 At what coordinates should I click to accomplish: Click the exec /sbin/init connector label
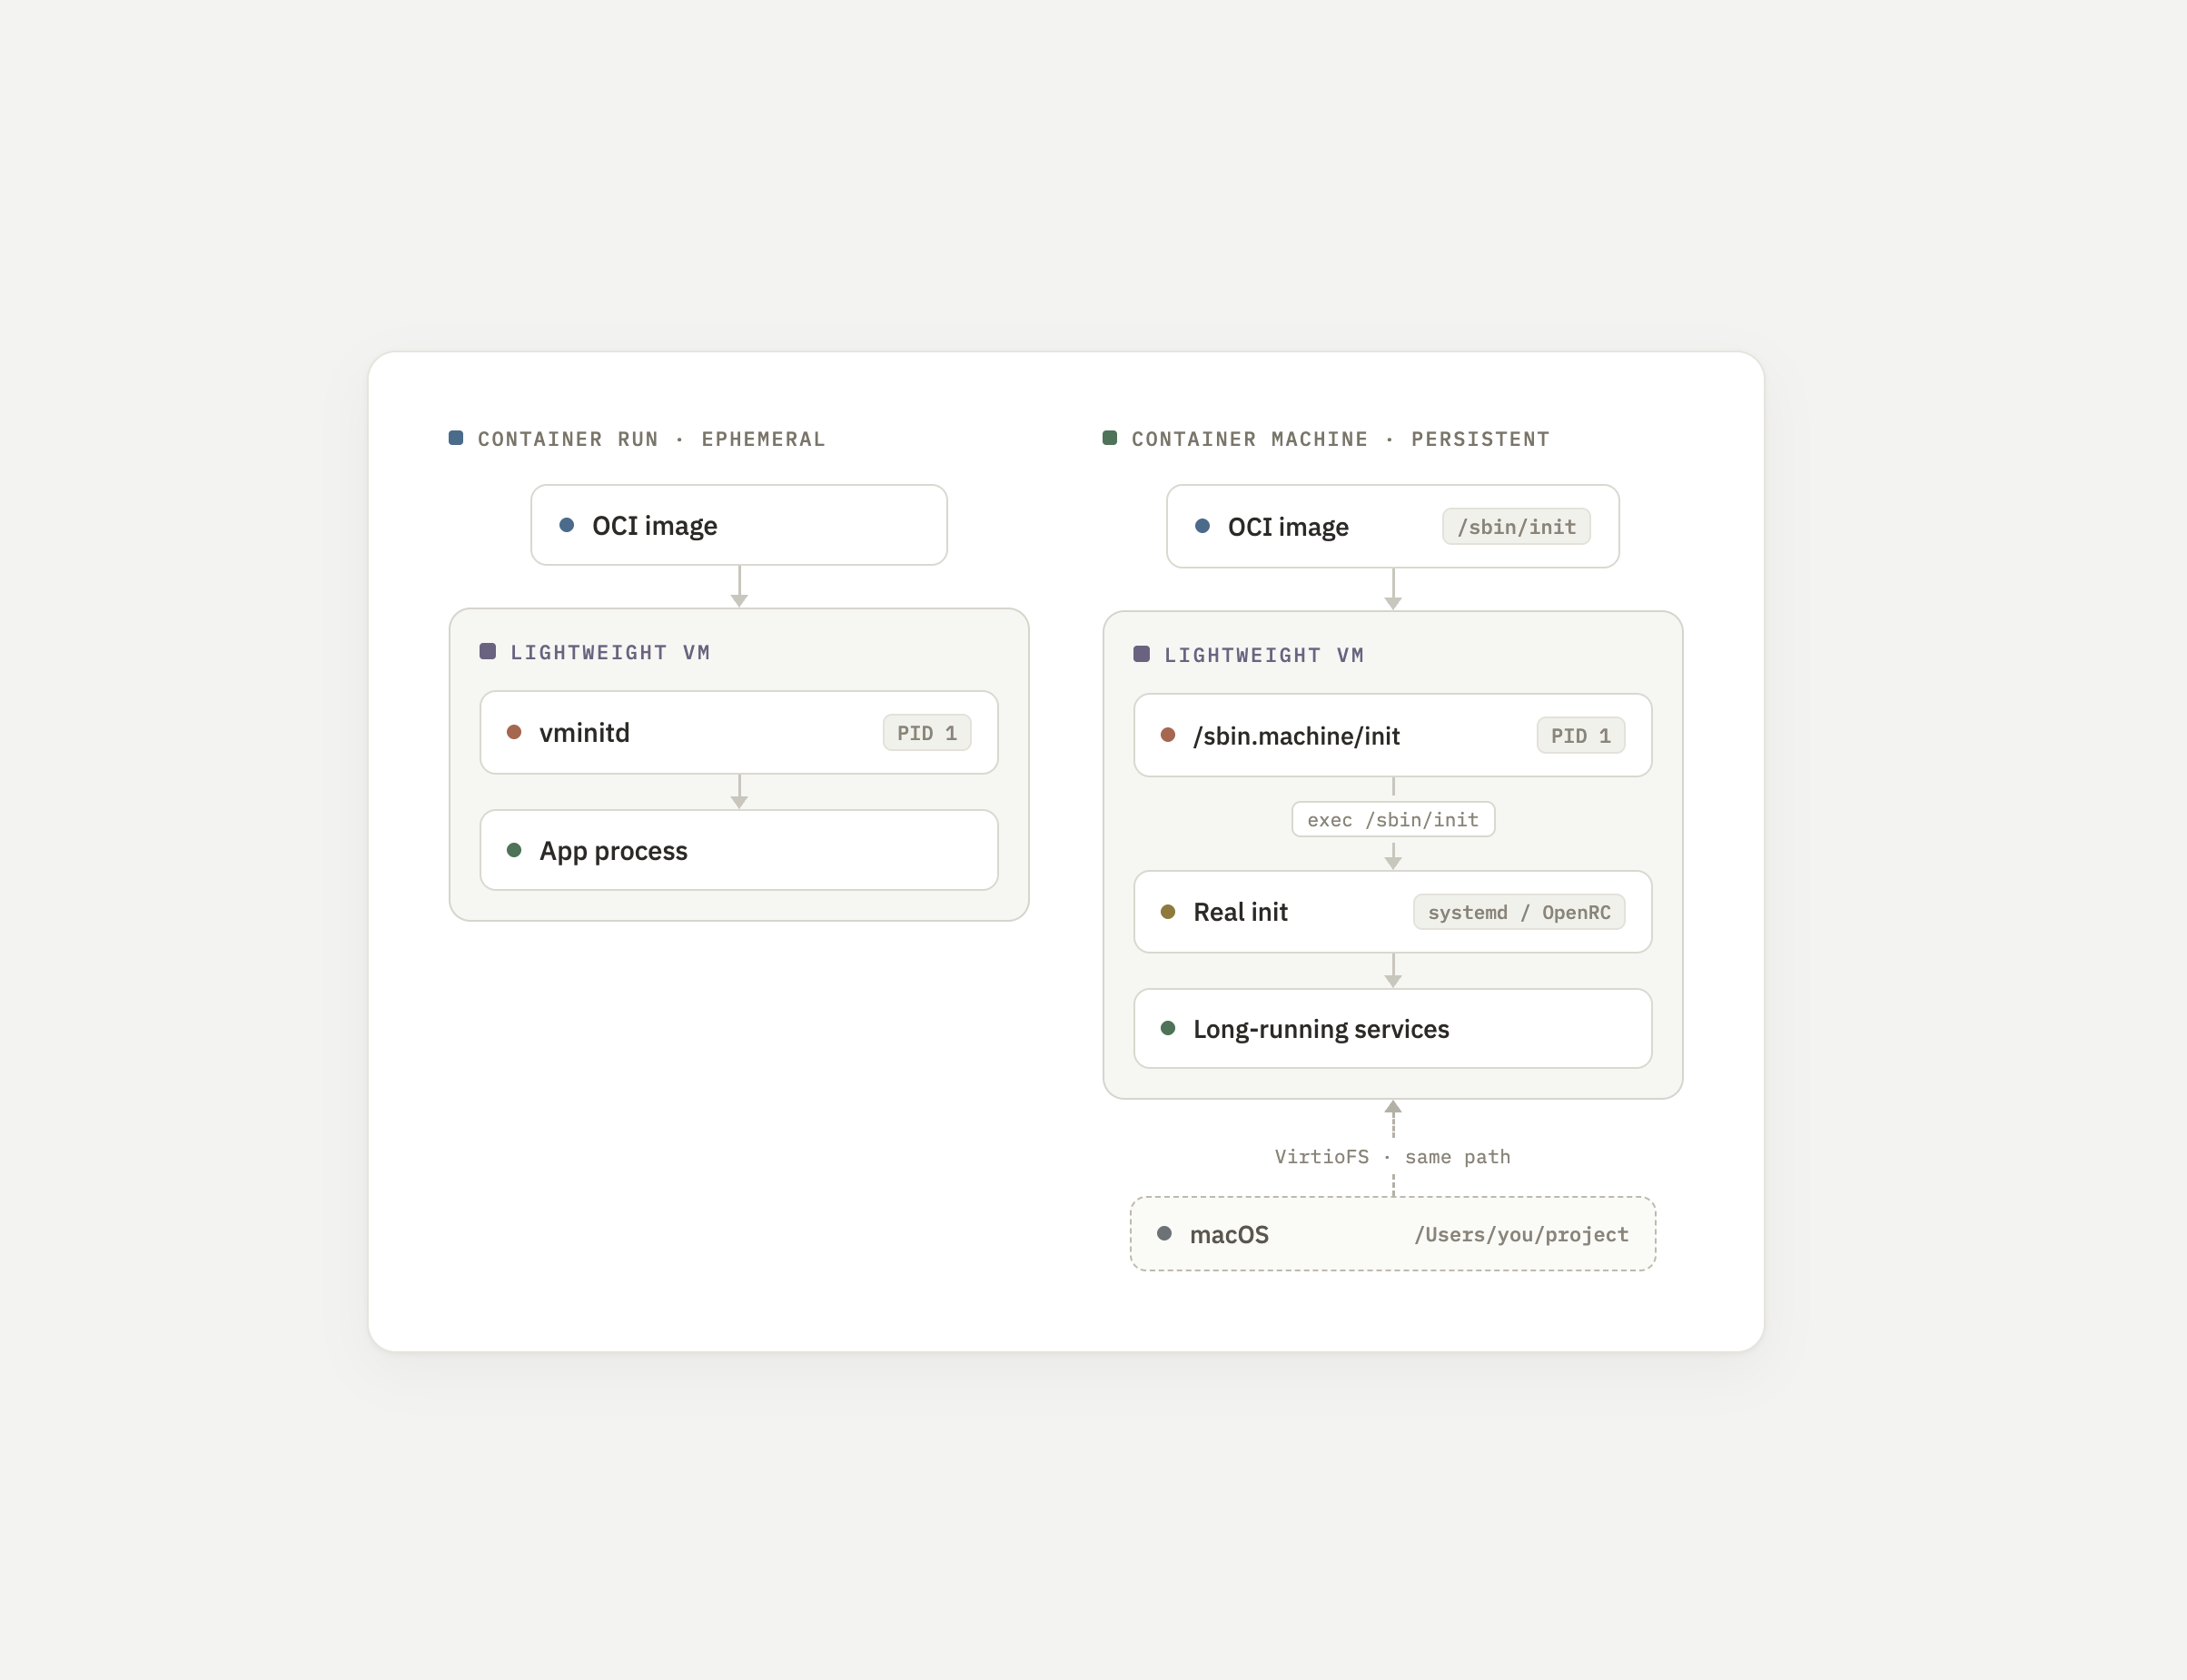1393,819
